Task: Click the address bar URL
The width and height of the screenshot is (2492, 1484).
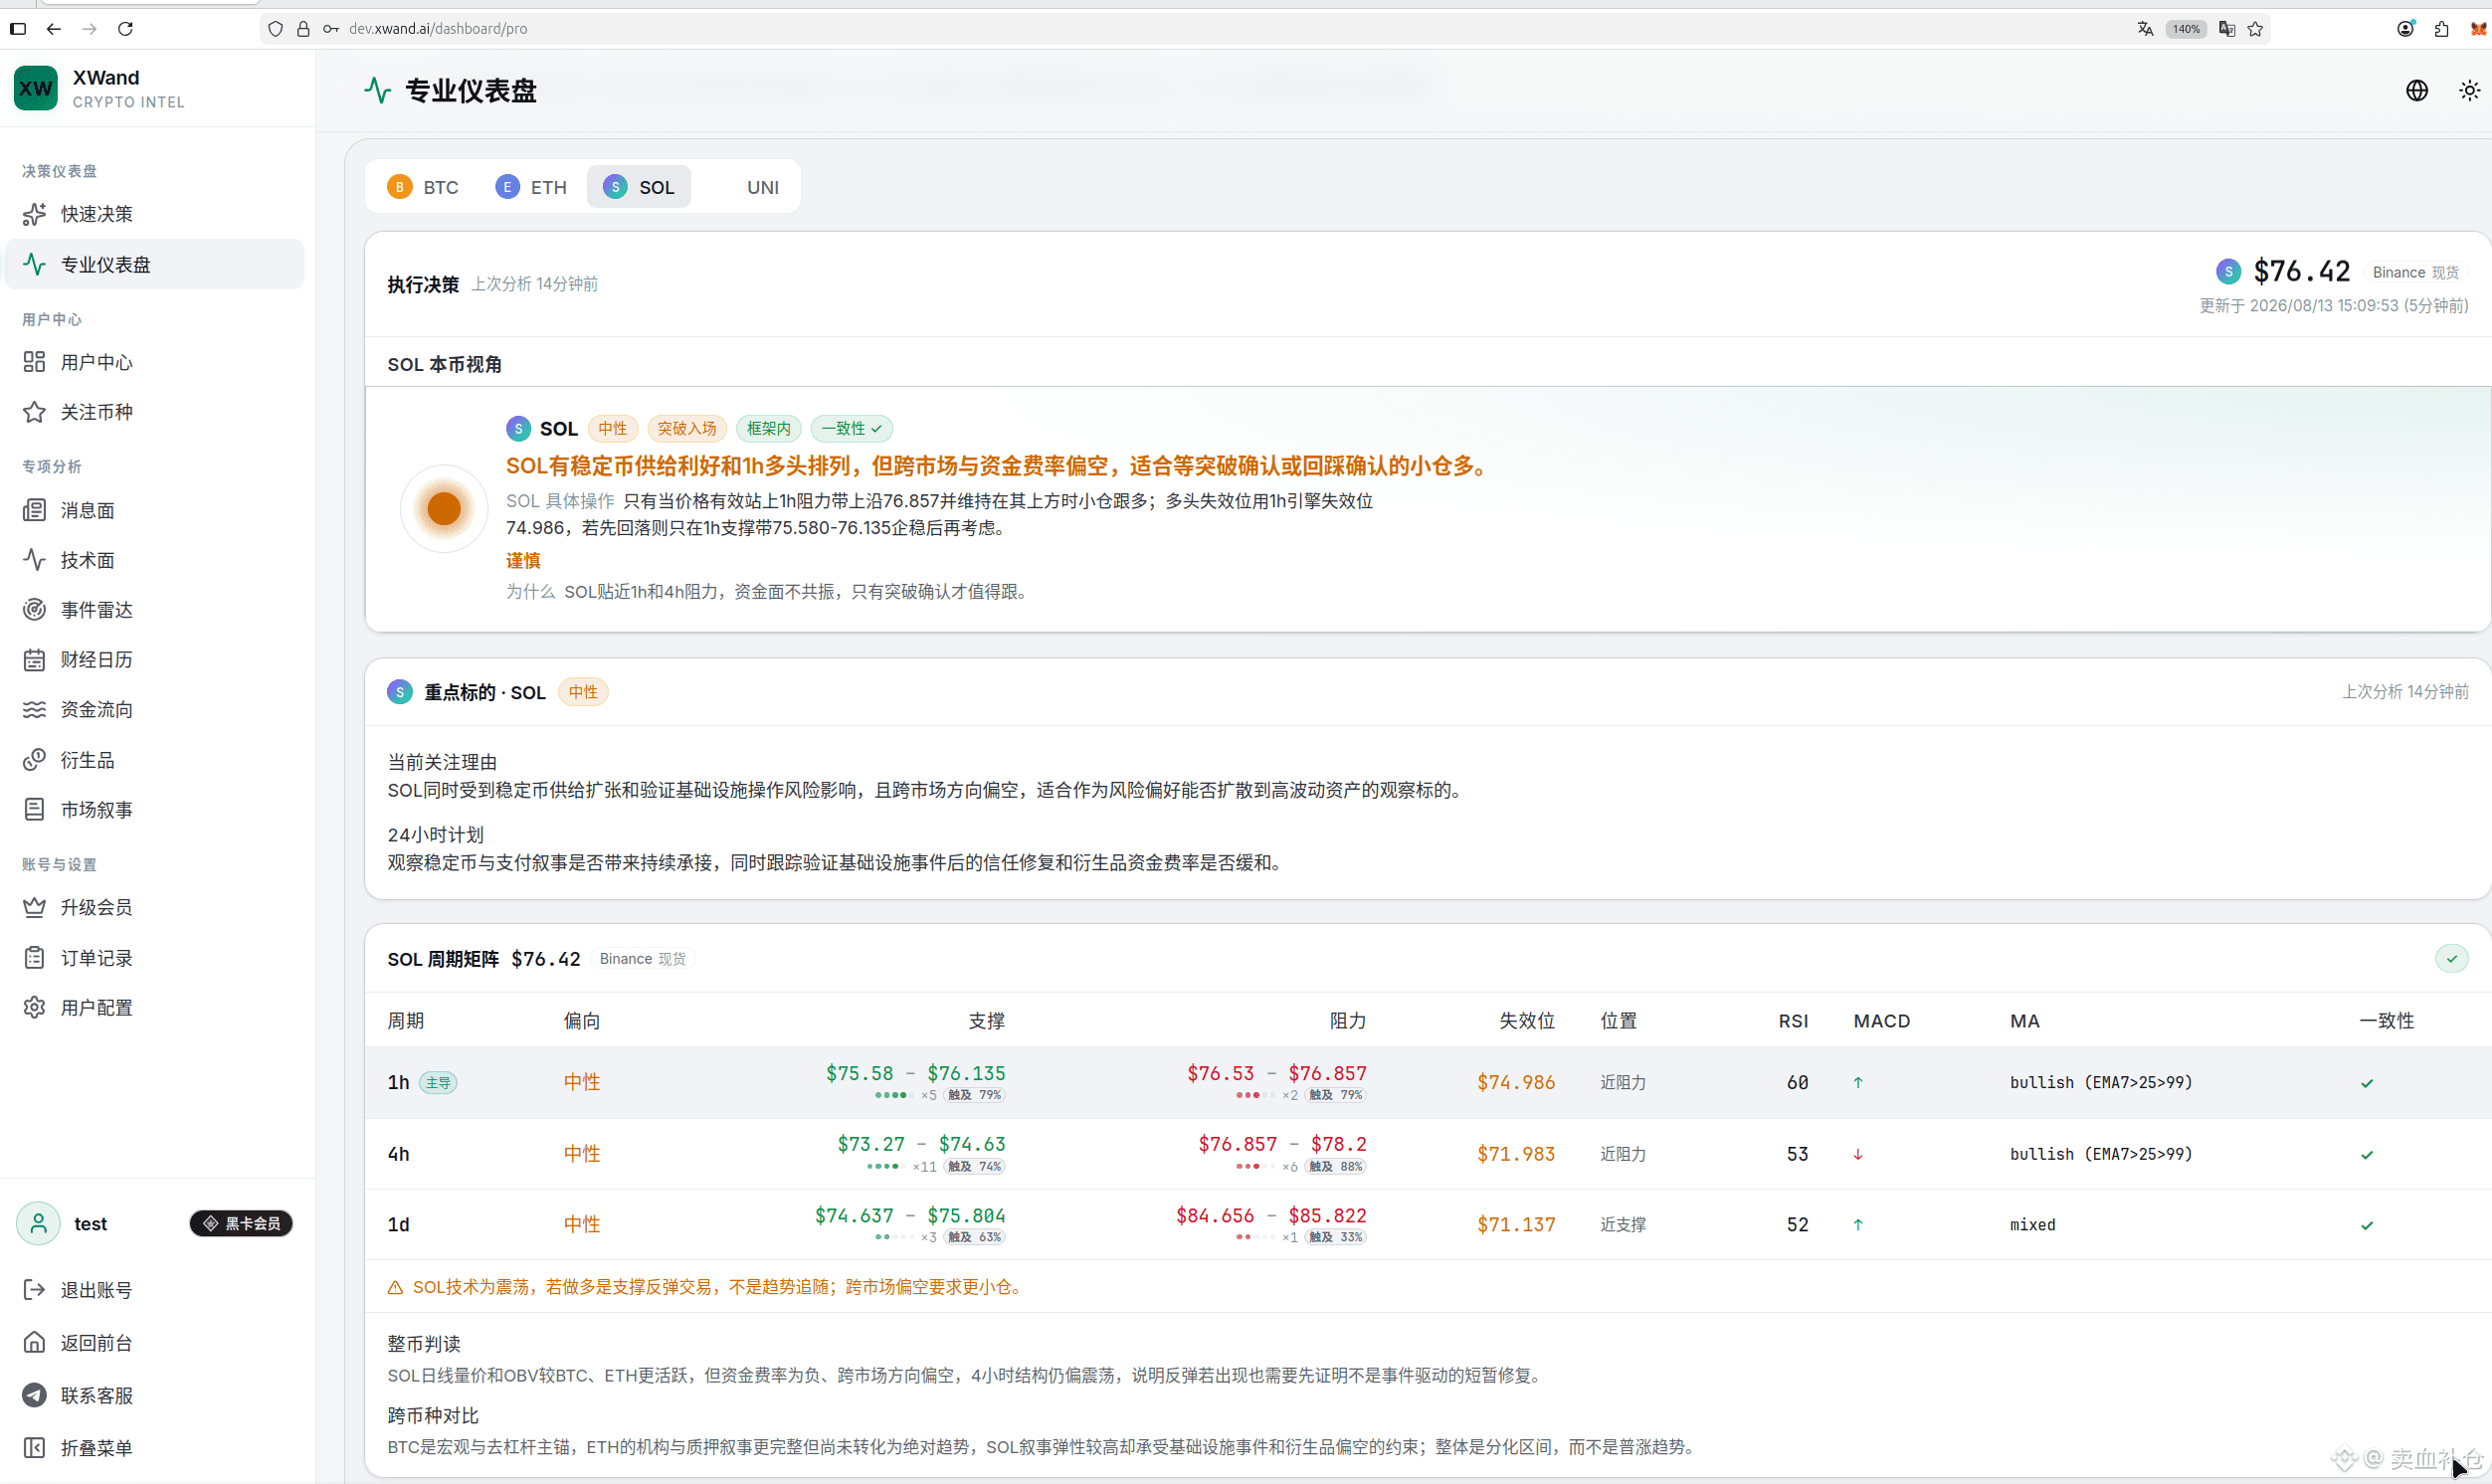Action: click(x=438, y=29)
